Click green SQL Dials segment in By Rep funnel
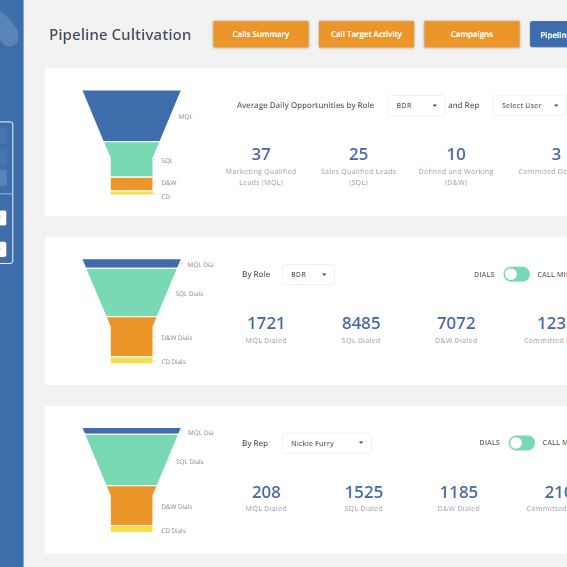The height and width of the screenshot is (567, 567). click(132, 460)
